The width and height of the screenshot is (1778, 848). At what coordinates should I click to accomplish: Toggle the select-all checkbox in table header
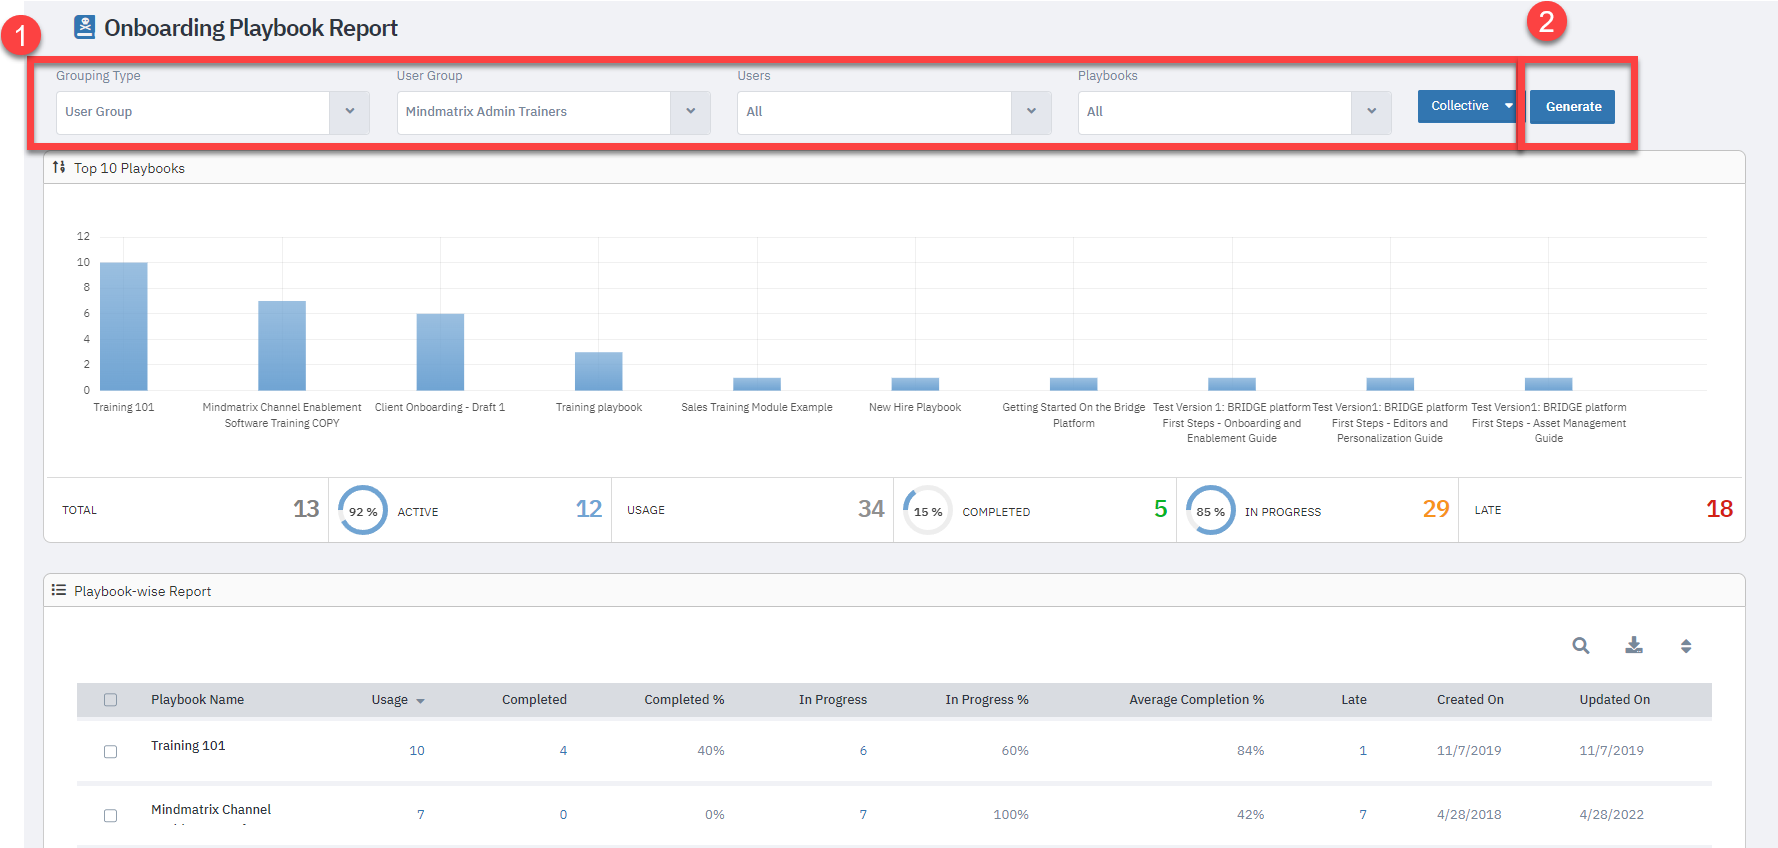pos(111,700)
